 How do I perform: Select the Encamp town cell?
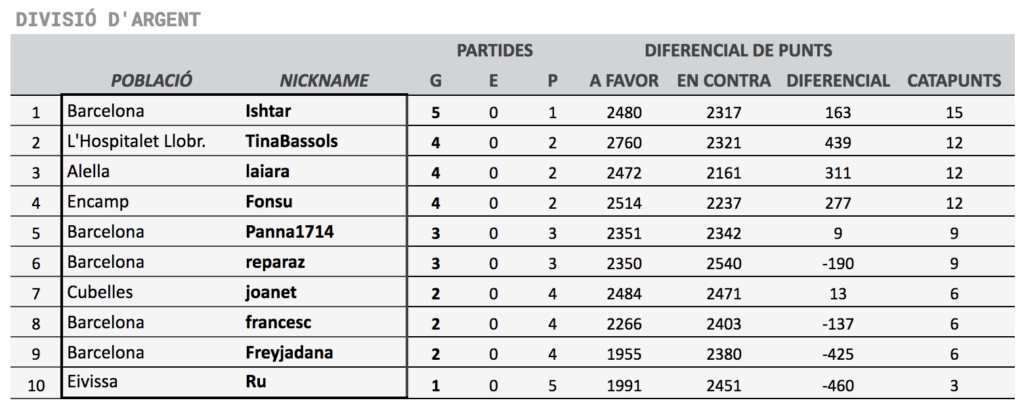[x=98, y=202]
